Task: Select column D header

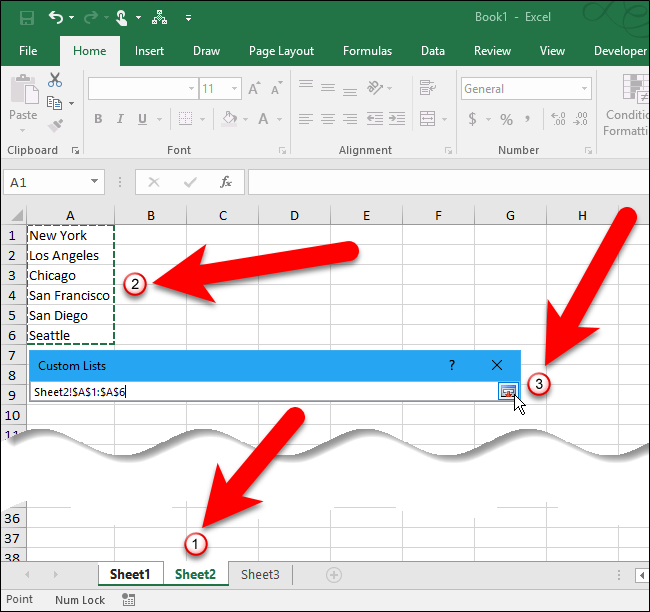Action: [x=294, y=215]
